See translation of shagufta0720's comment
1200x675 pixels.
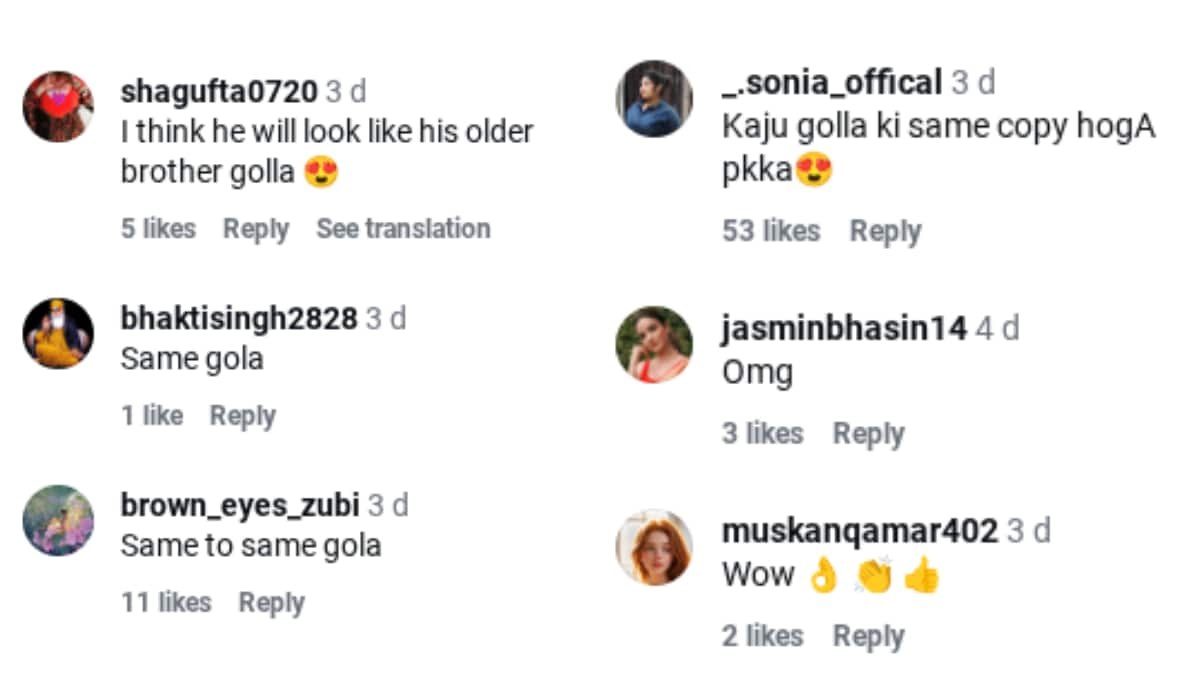(402, 229)
